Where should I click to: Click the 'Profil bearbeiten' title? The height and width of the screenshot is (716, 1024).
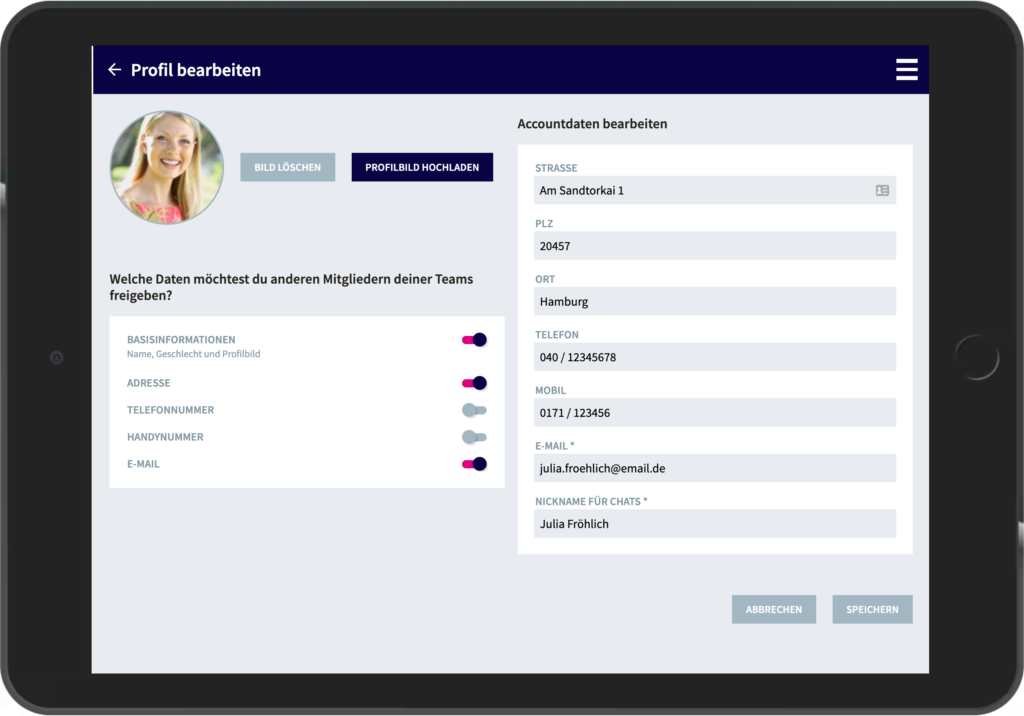196,70
